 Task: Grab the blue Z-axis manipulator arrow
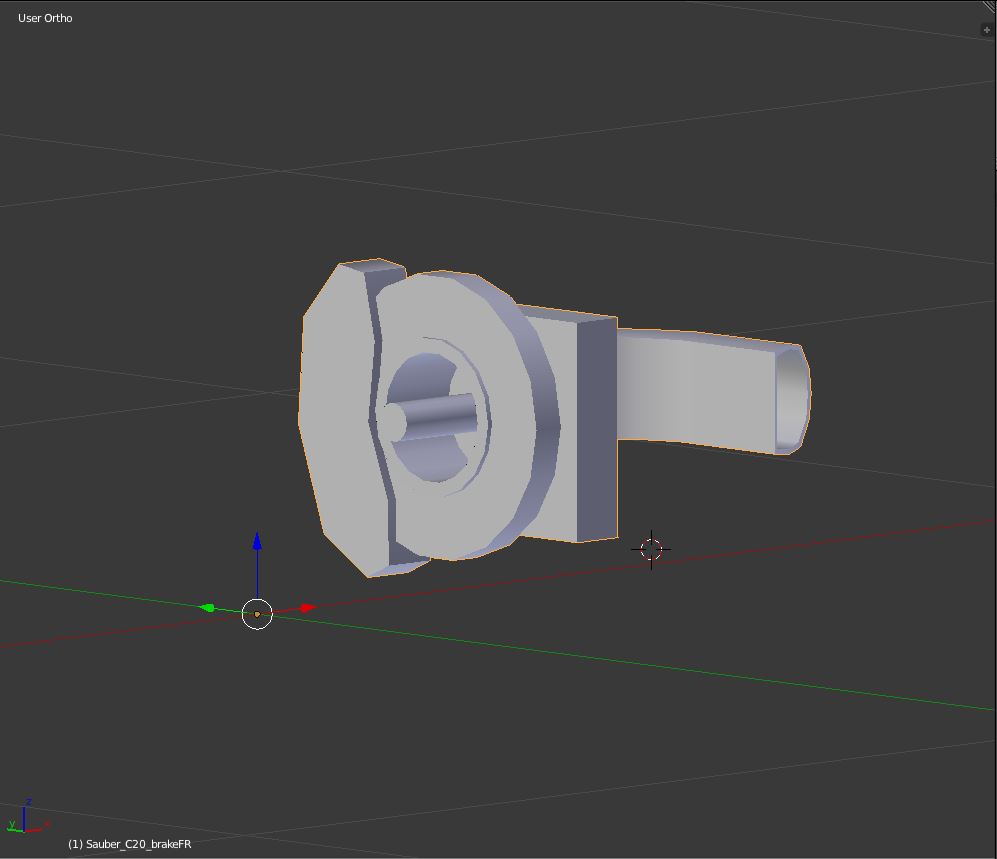[257, 541]
